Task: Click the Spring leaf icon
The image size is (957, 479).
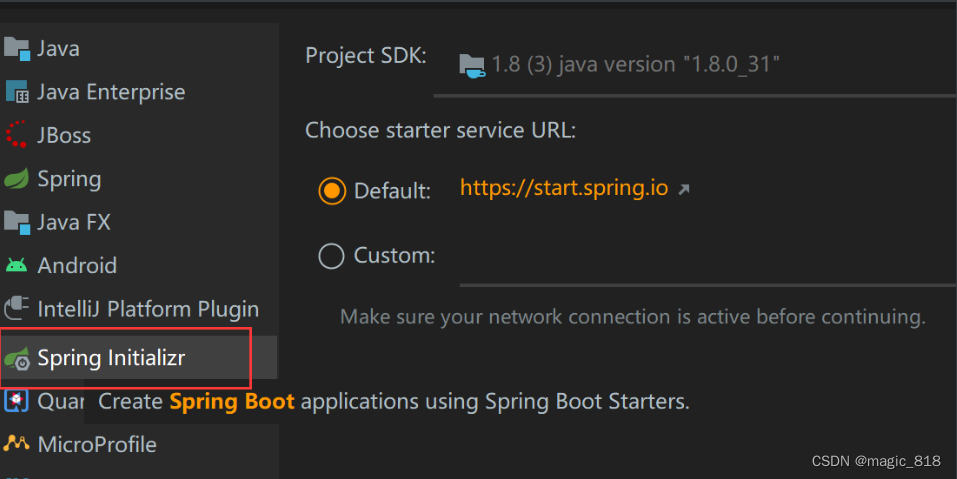Action: pyautogui.click(x=16, y=179)
